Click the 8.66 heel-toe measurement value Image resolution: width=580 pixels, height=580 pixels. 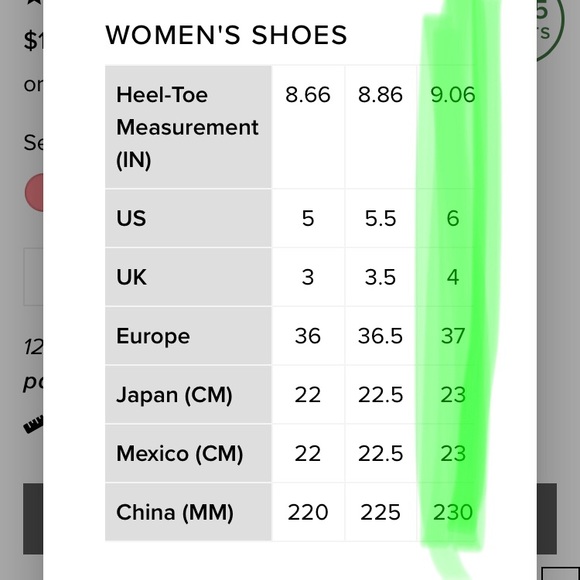click(x=308, y=95)
